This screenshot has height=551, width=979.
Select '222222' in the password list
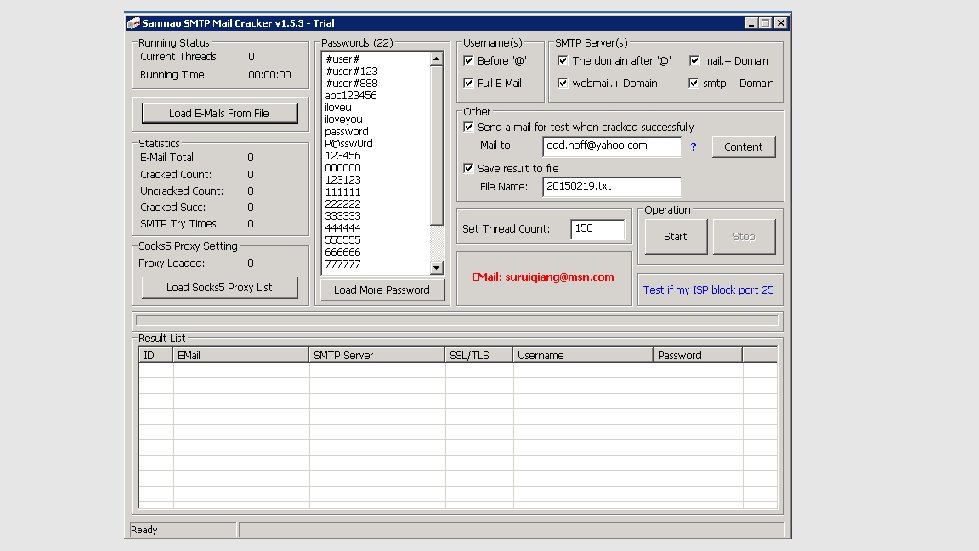(342, 204)
